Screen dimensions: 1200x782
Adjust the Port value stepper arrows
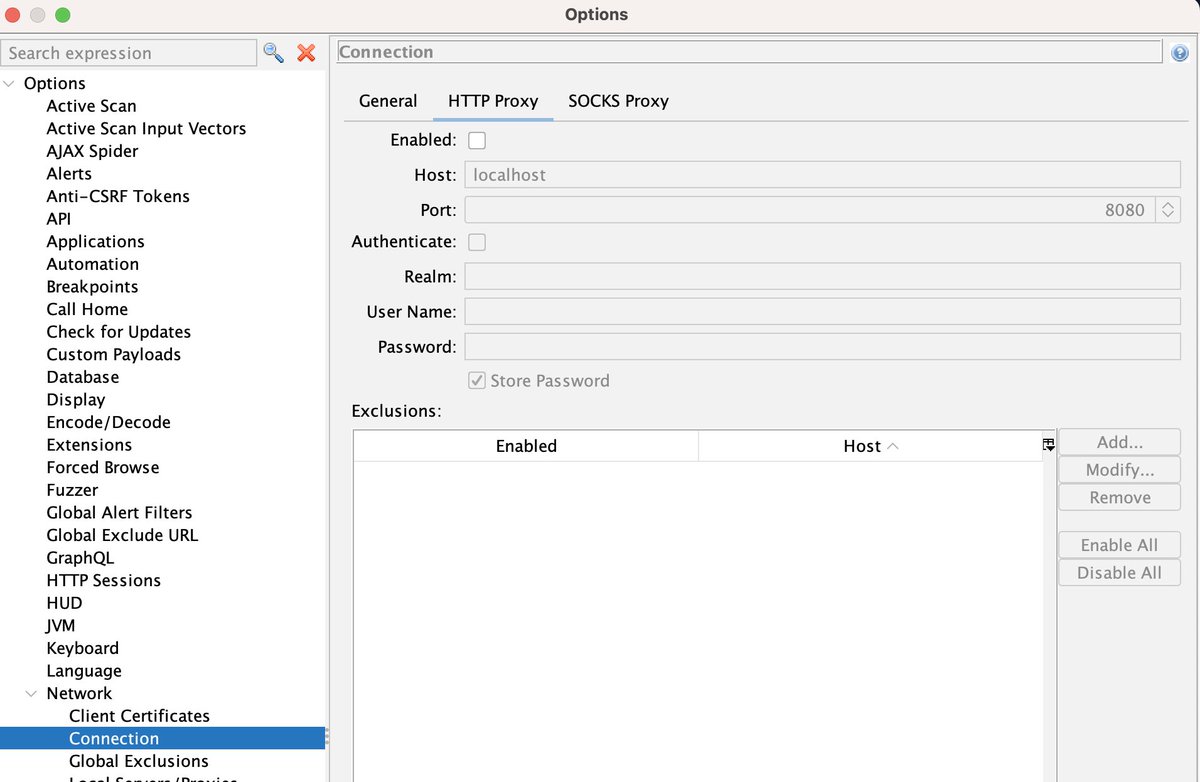1168,210
